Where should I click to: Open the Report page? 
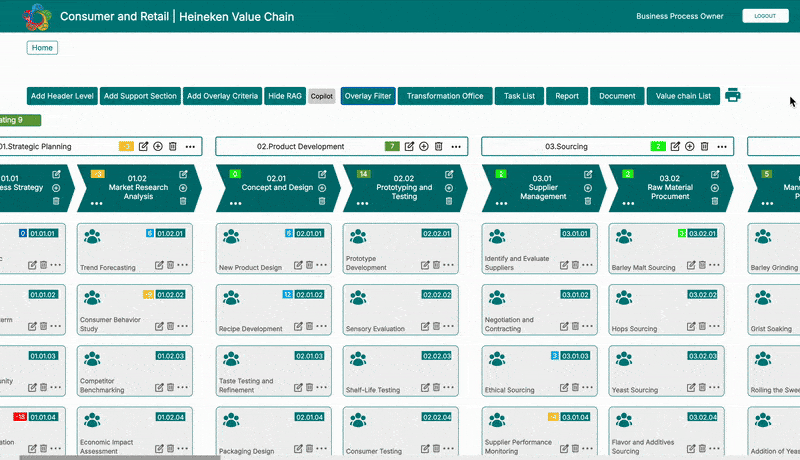coord(567,96)
